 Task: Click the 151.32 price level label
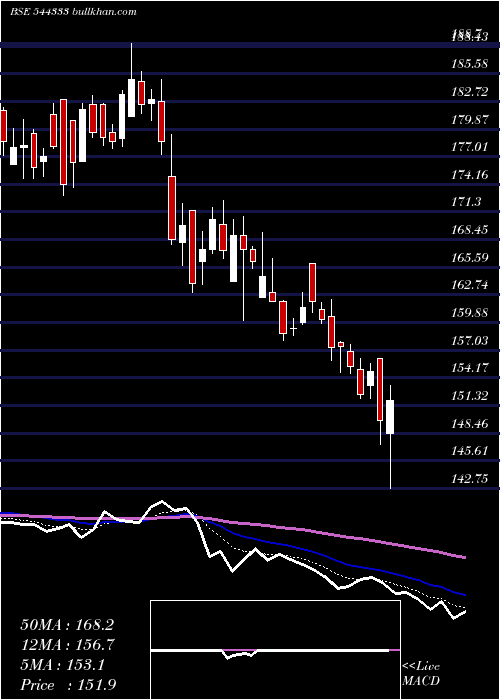click(469, 396)
